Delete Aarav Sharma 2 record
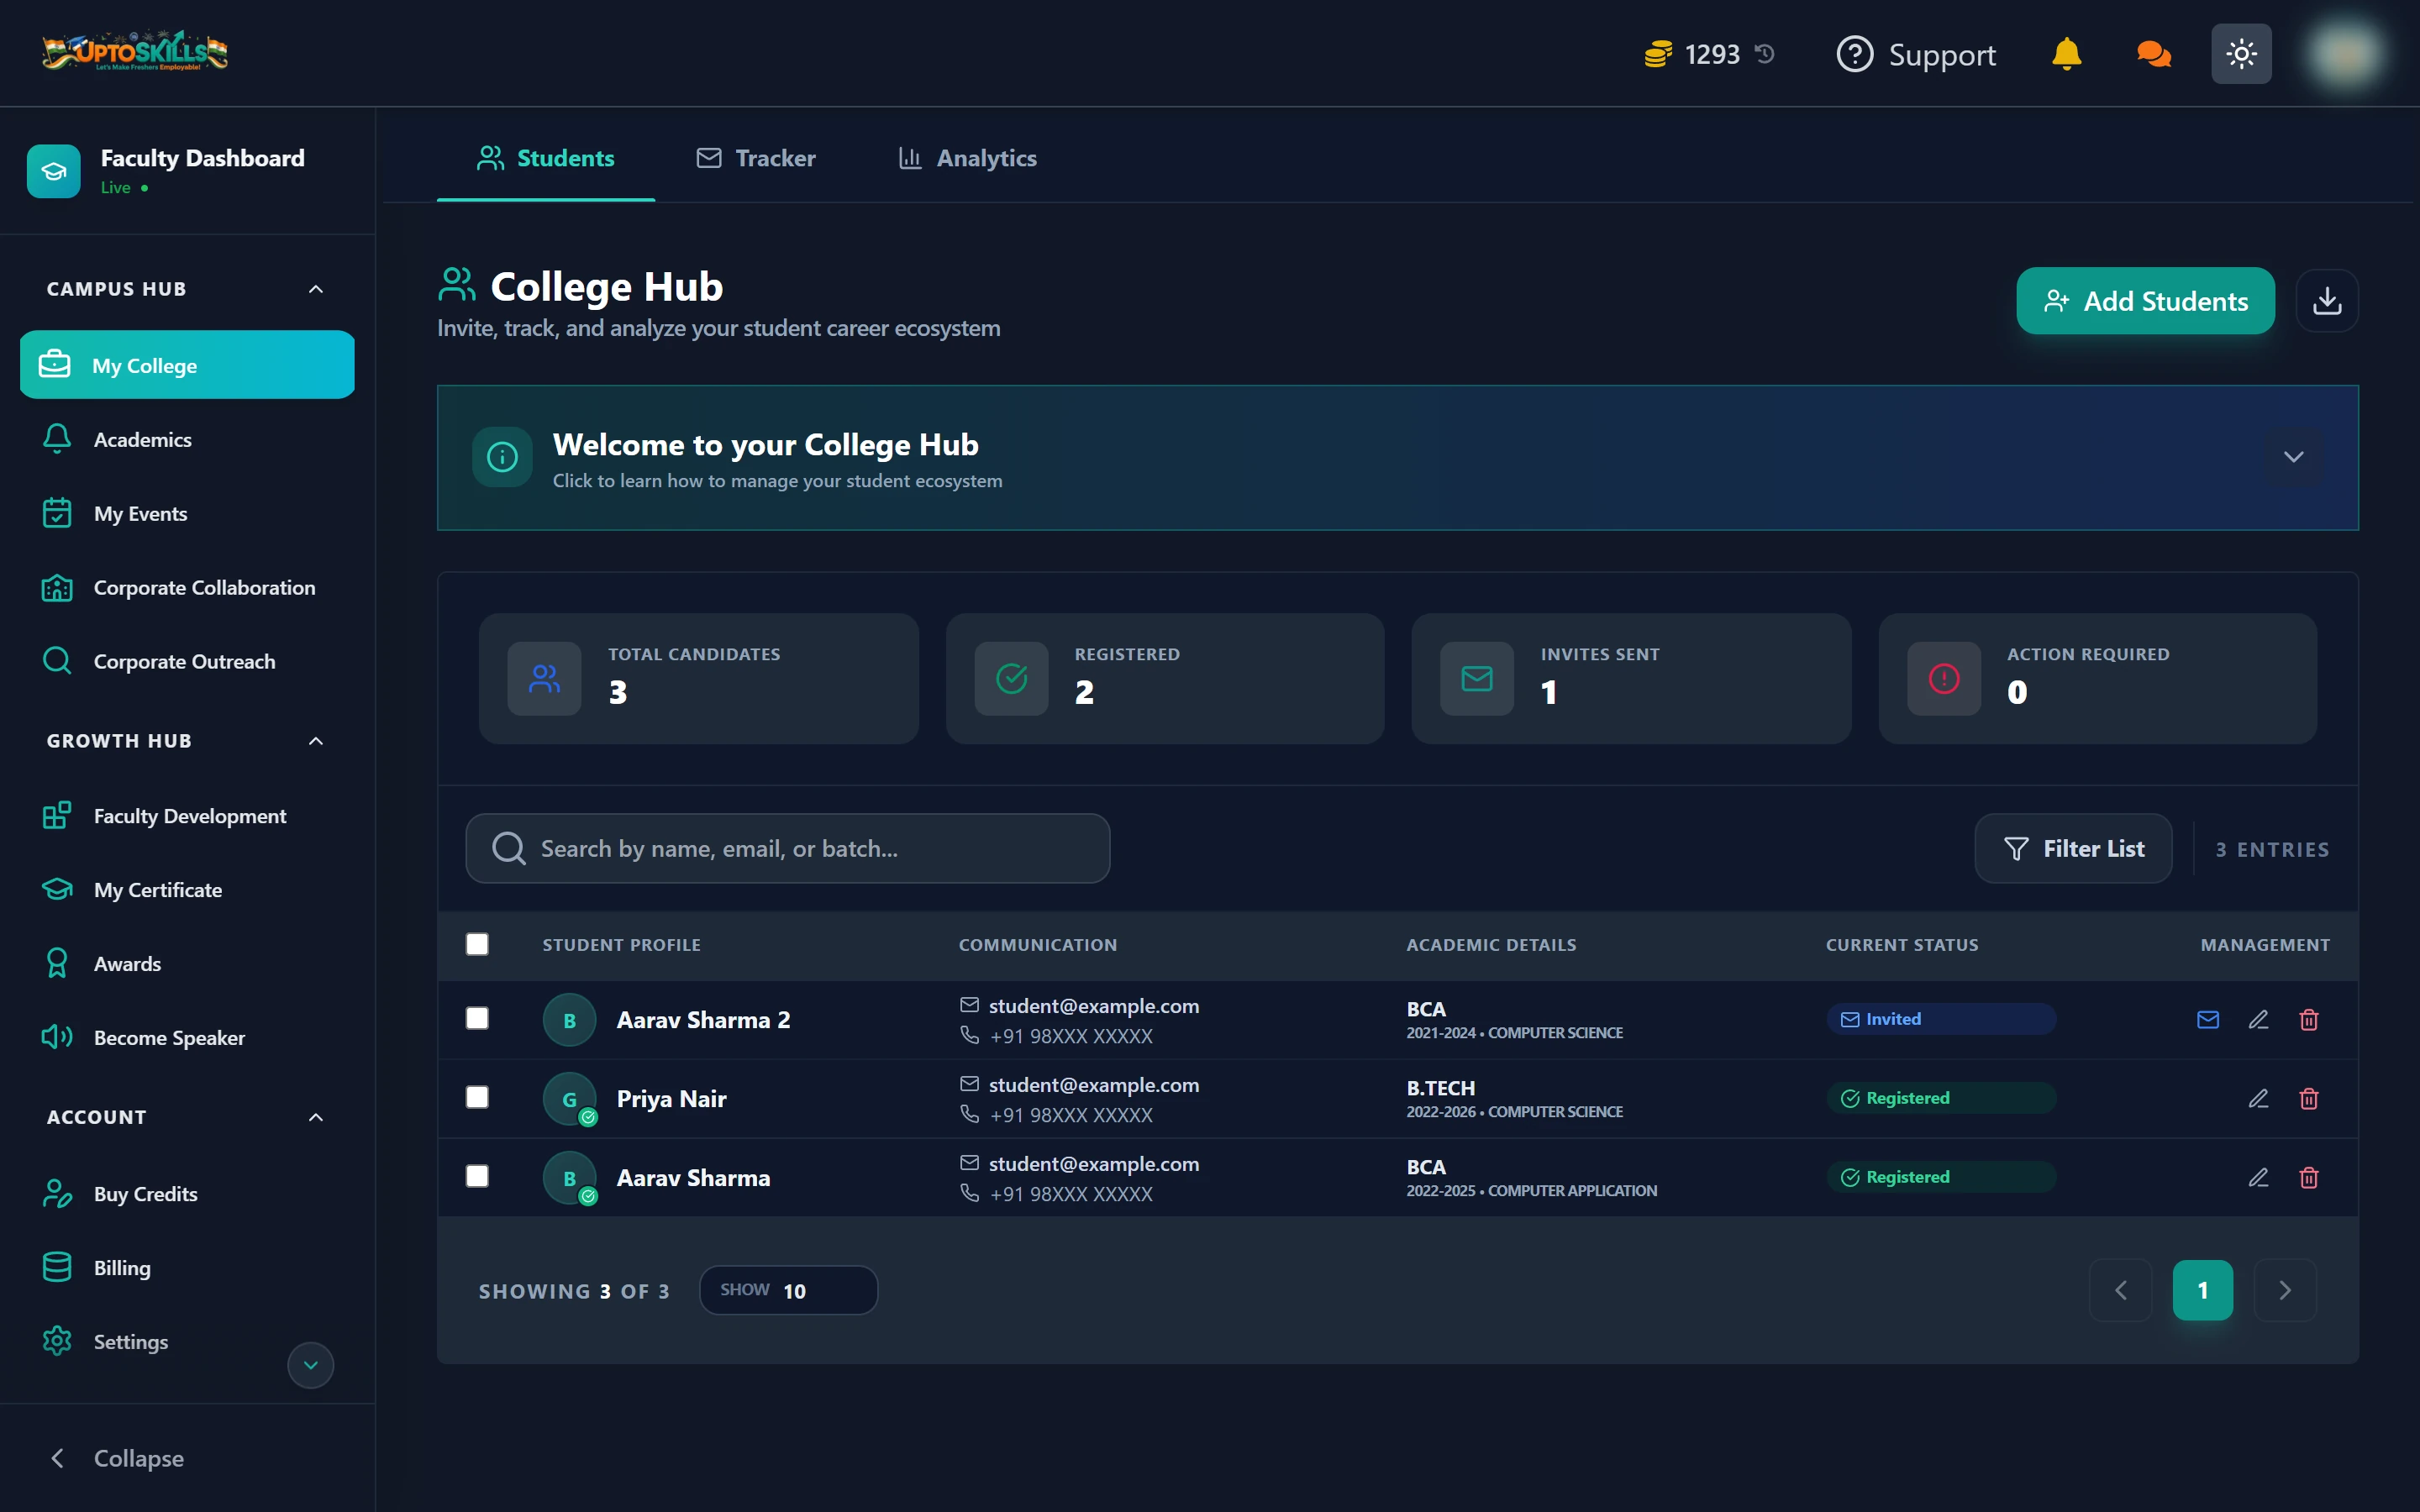The image size is (2420, 1512). 2309,1019
